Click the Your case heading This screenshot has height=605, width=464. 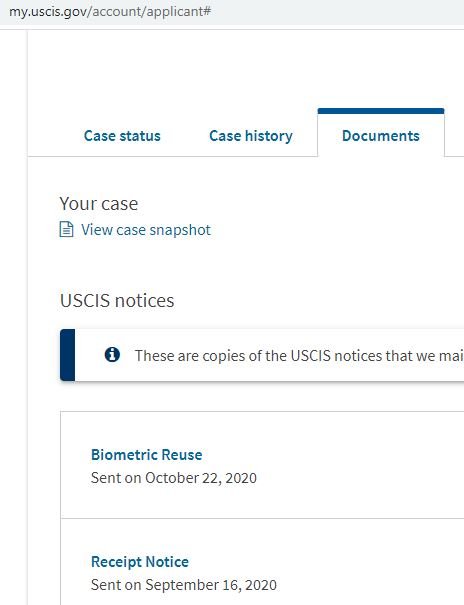coord(99,203)
